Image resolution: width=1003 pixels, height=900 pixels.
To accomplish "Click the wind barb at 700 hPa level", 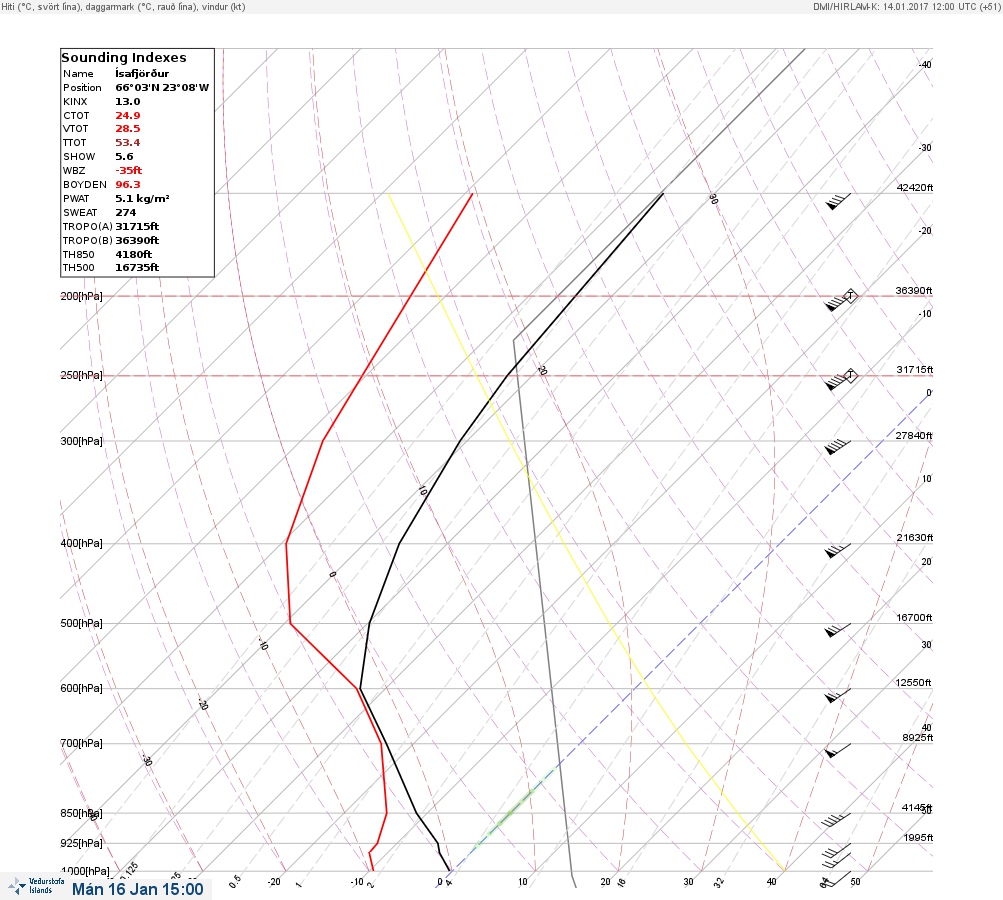I will (837, 750).
